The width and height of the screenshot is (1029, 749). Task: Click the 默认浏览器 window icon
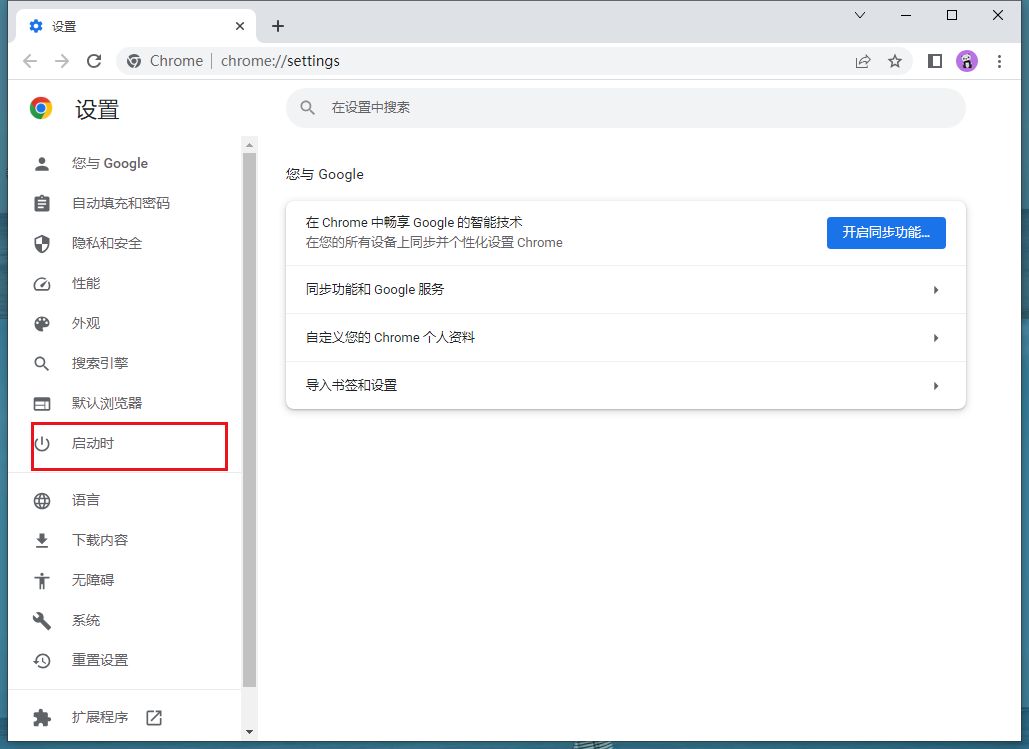(42, 404)
